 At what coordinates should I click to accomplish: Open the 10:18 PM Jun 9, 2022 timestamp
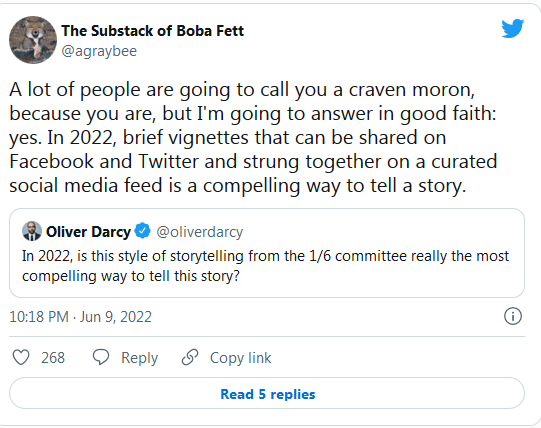(x=80, y=317)
